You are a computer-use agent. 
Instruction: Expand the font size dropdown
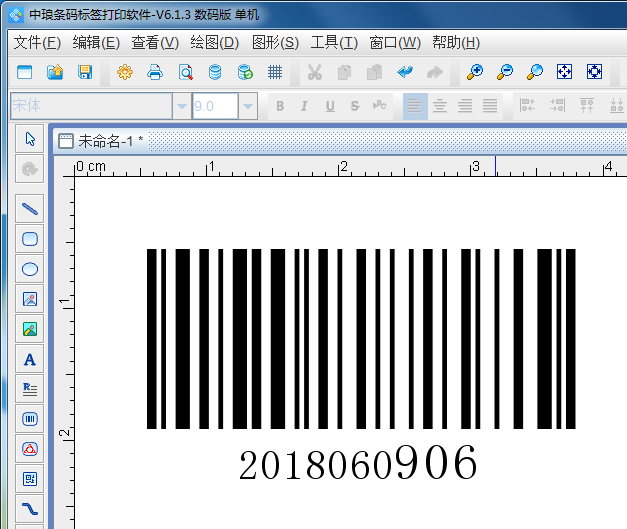pos(248,106)
